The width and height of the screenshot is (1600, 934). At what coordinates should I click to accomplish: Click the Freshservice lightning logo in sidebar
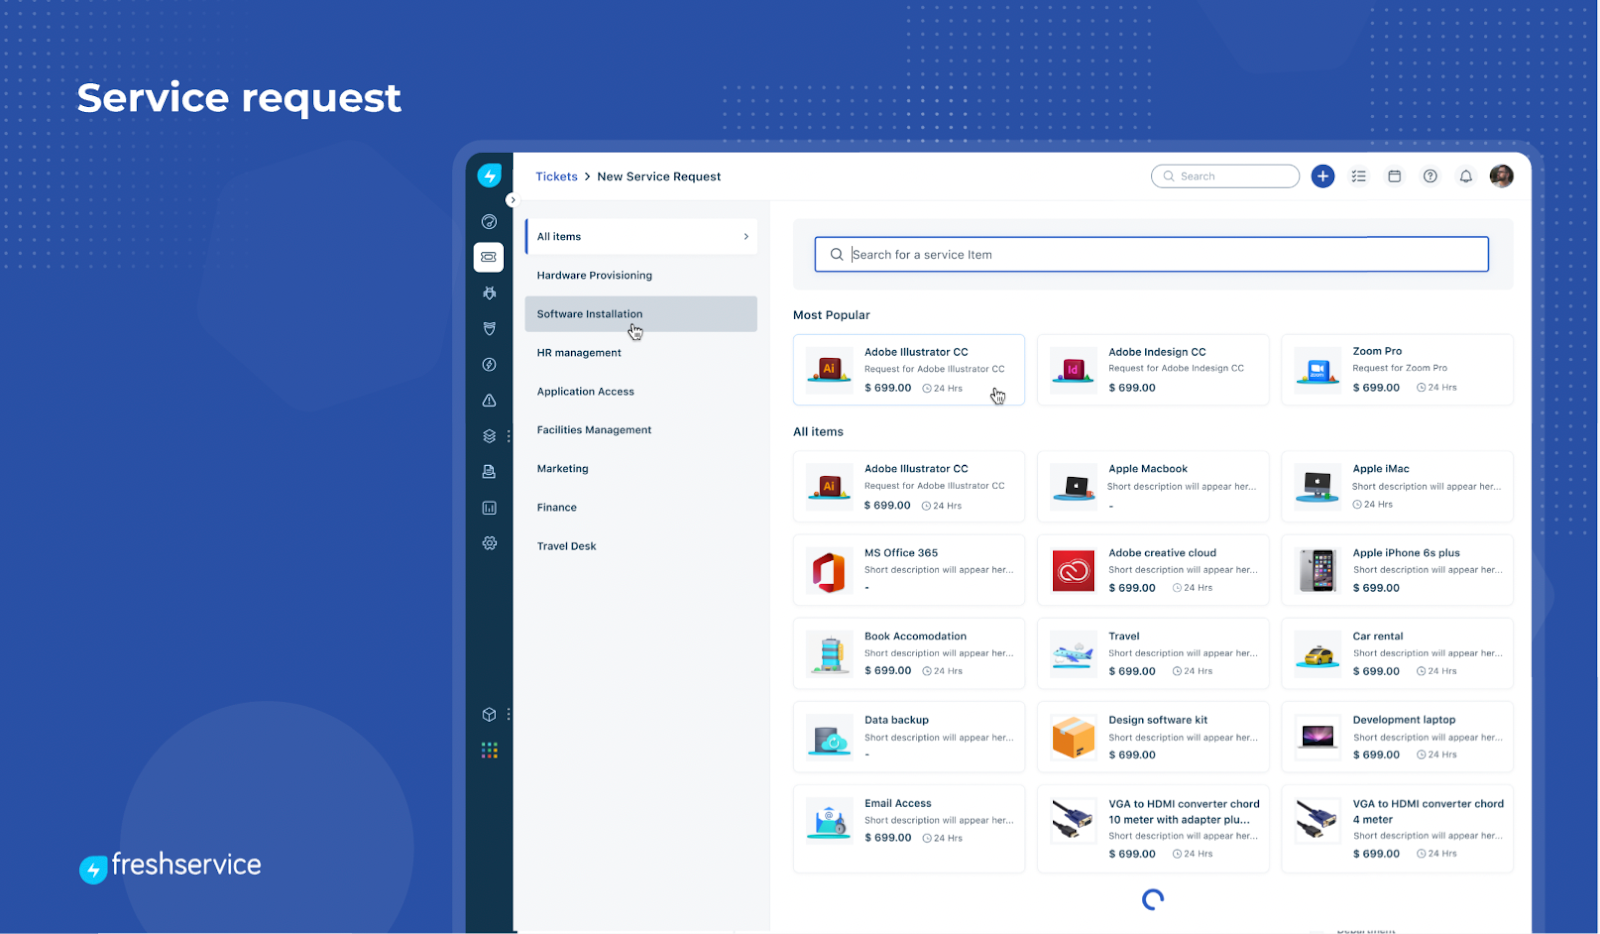(489, 176)
